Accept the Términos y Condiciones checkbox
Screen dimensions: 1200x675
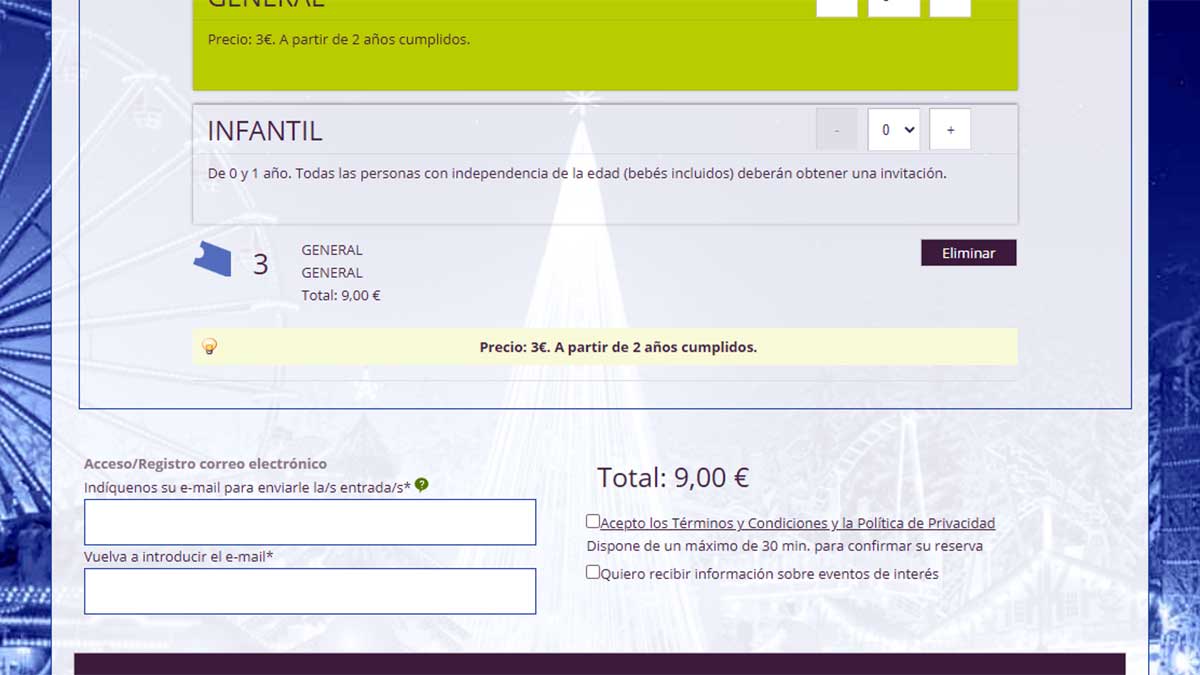(593, 521)
